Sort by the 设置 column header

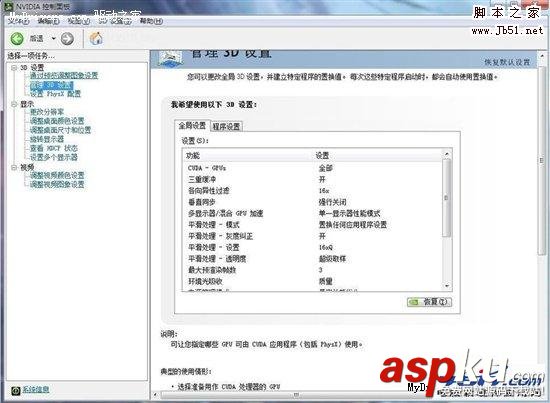[x=377, y=155]
